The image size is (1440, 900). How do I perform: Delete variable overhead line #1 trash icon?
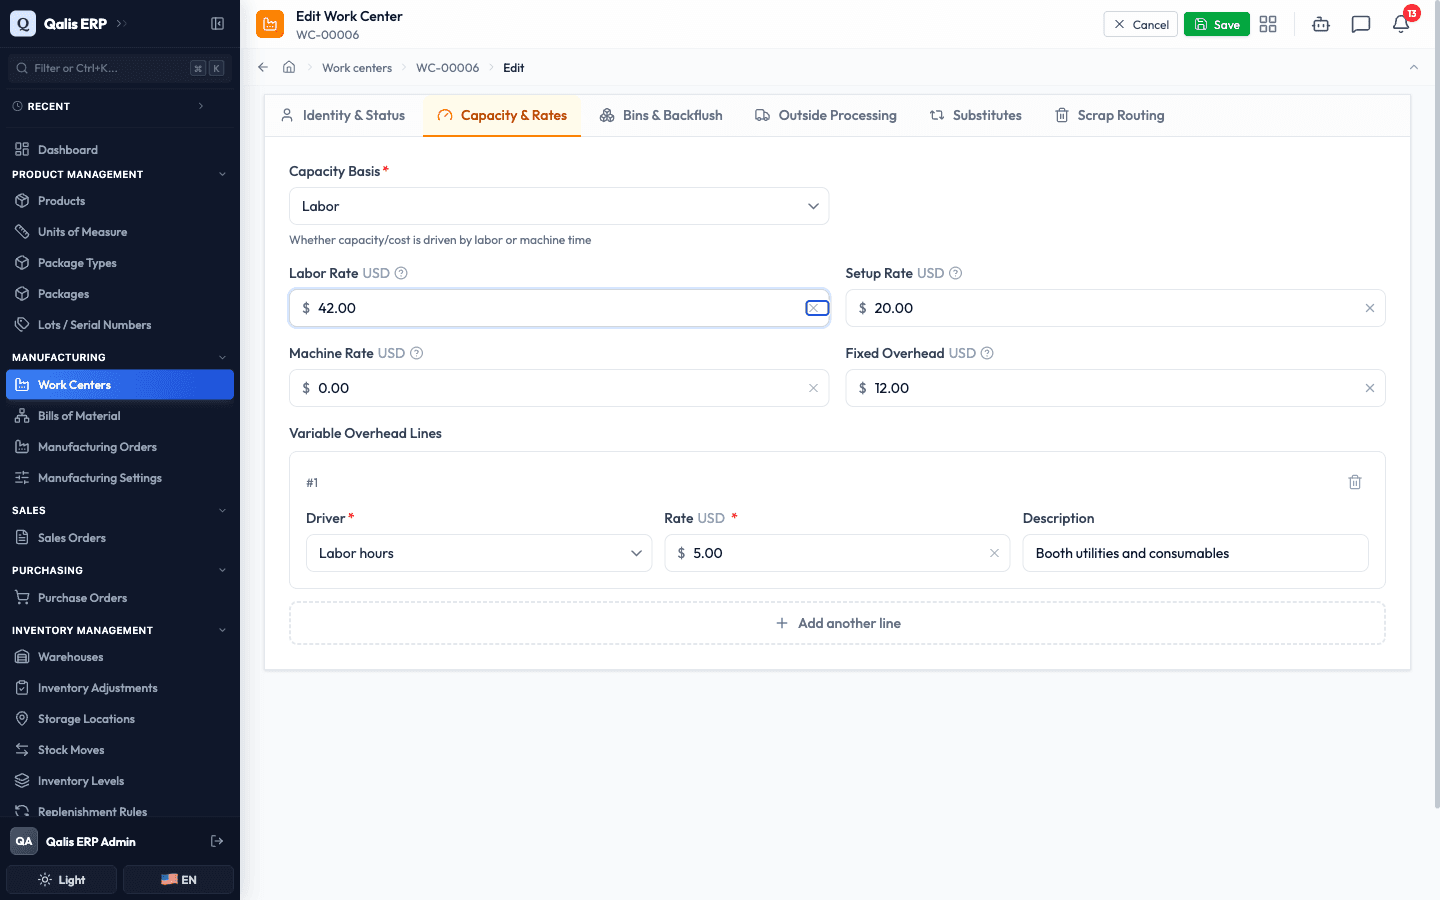(x=1355, y=482)
